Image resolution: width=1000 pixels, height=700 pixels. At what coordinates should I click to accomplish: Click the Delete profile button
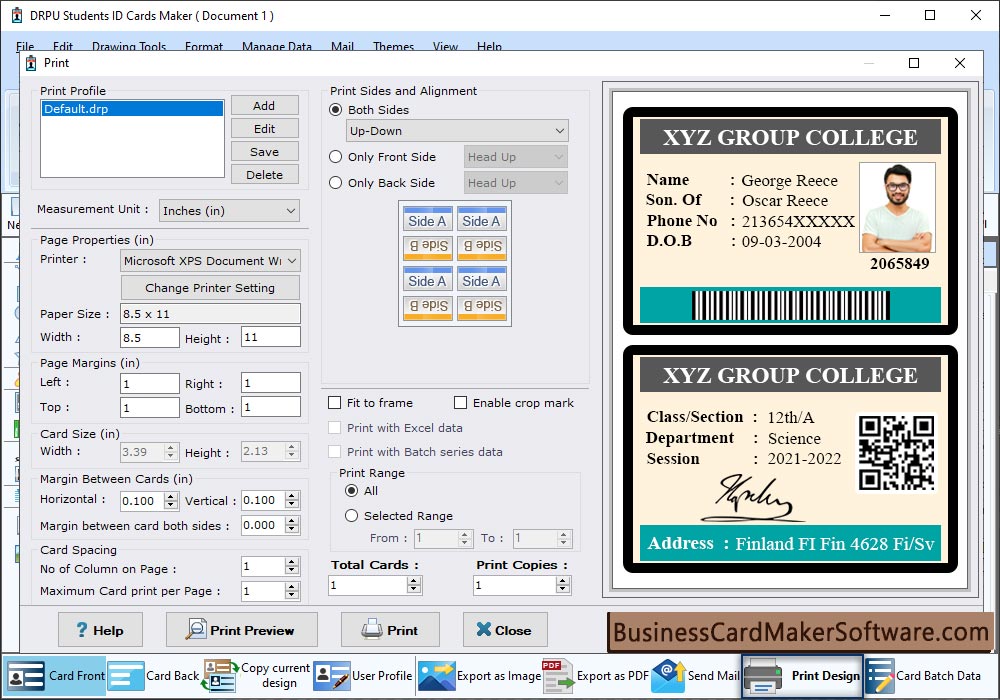tap(264, 175)
